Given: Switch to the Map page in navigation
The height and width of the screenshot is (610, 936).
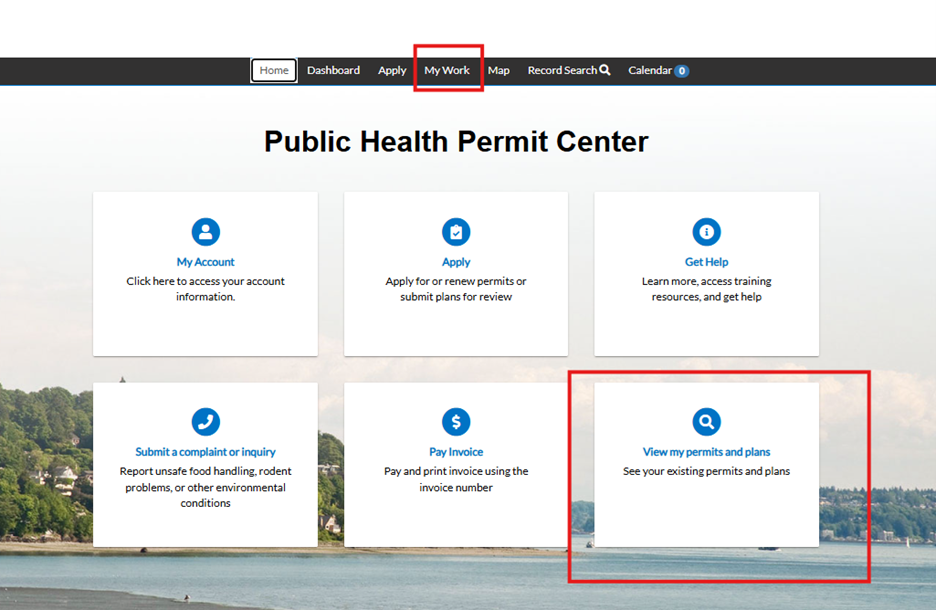Looking at the screenshot, I should click(499, 71).
